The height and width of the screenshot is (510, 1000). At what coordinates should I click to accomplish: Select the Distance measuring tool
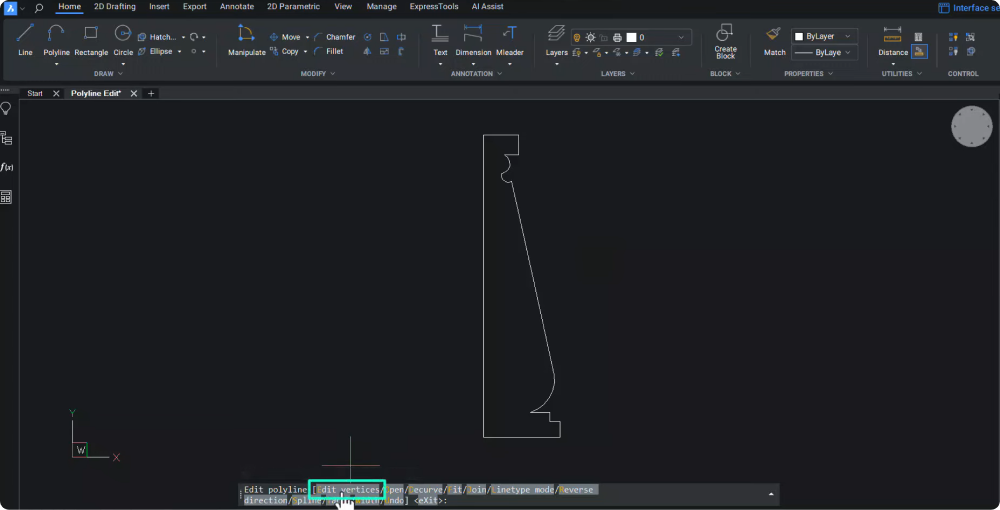(893, 40)
